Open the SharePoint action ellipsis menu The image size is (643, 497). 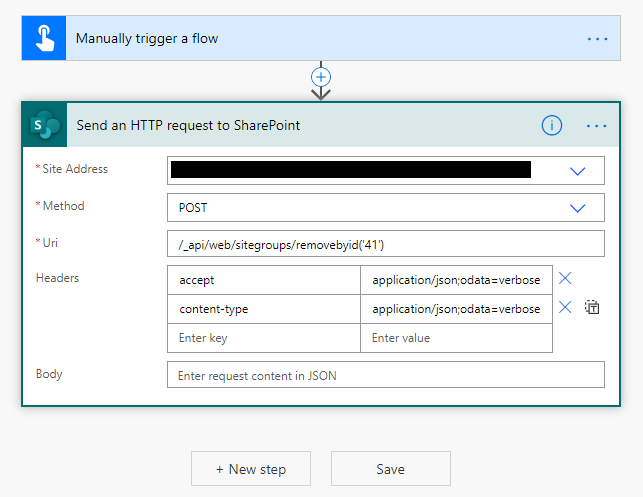(x=597, y=126)
